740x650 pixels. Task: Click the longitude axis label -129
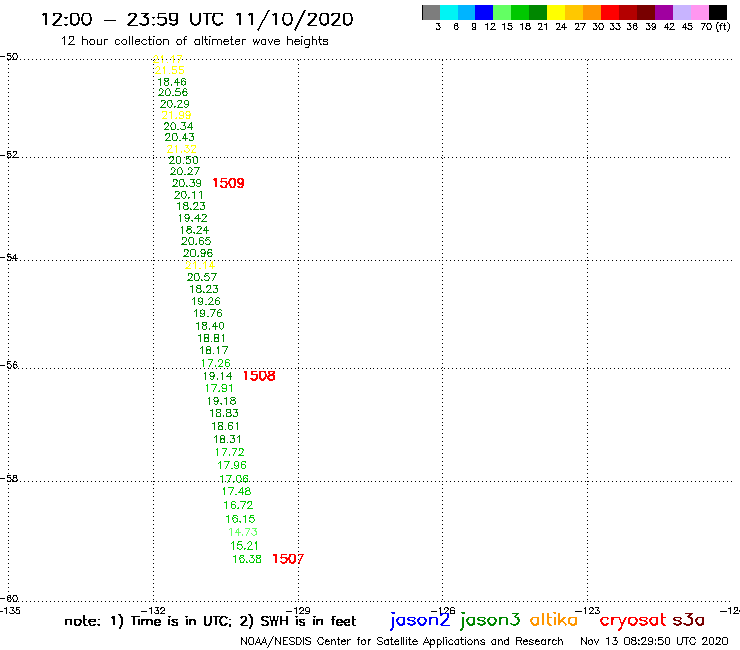click(x=298, y=611)
